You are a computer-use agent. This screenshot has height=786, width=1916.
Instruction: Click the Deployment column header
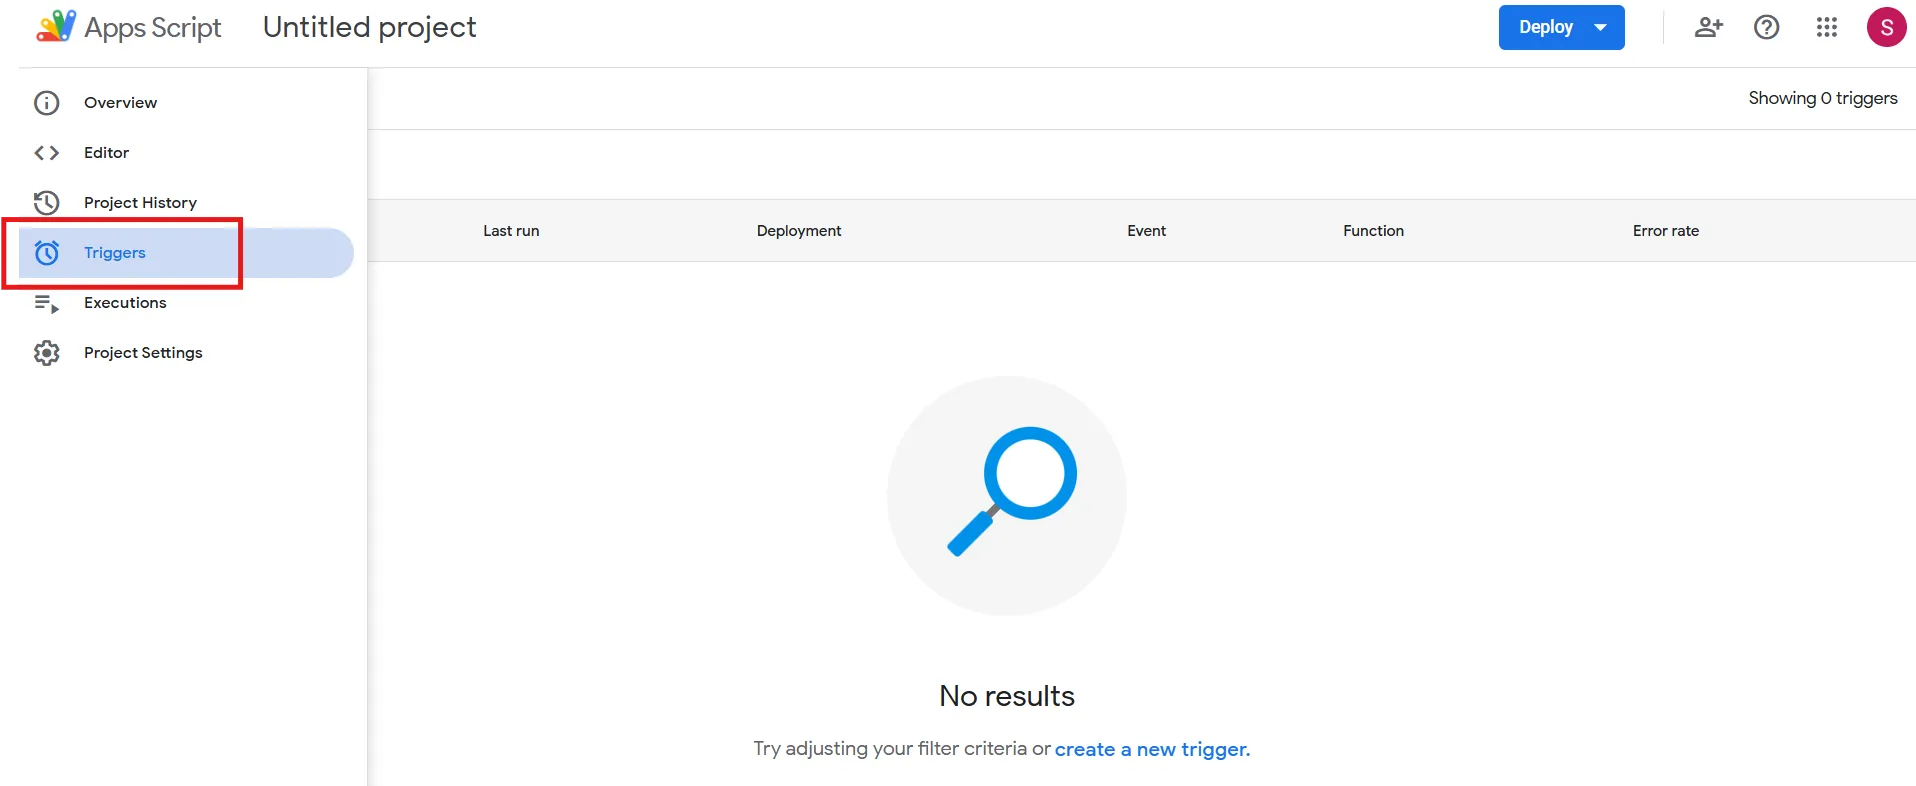coord(799,231)
